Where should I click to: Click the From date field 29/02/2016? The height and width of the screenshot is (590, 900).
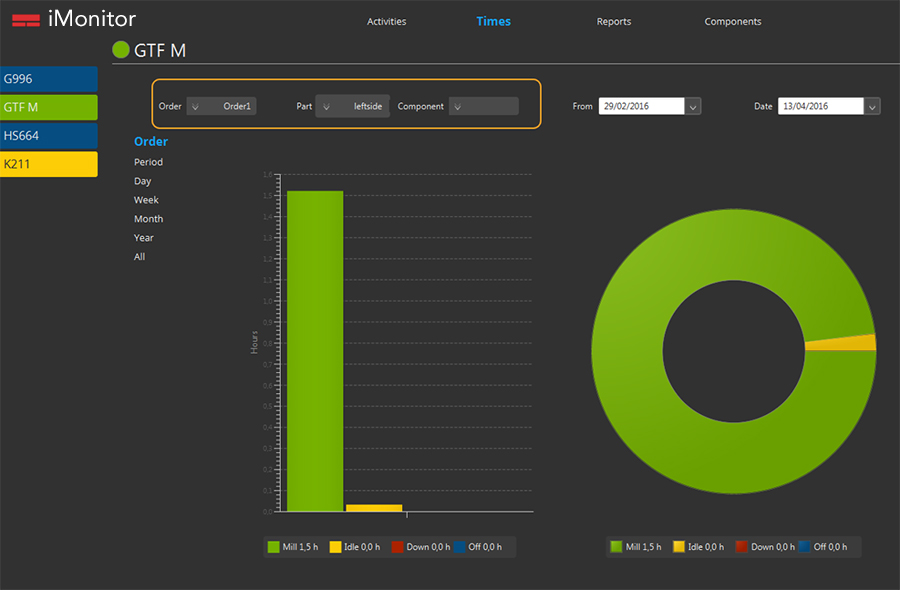(641, 106)
